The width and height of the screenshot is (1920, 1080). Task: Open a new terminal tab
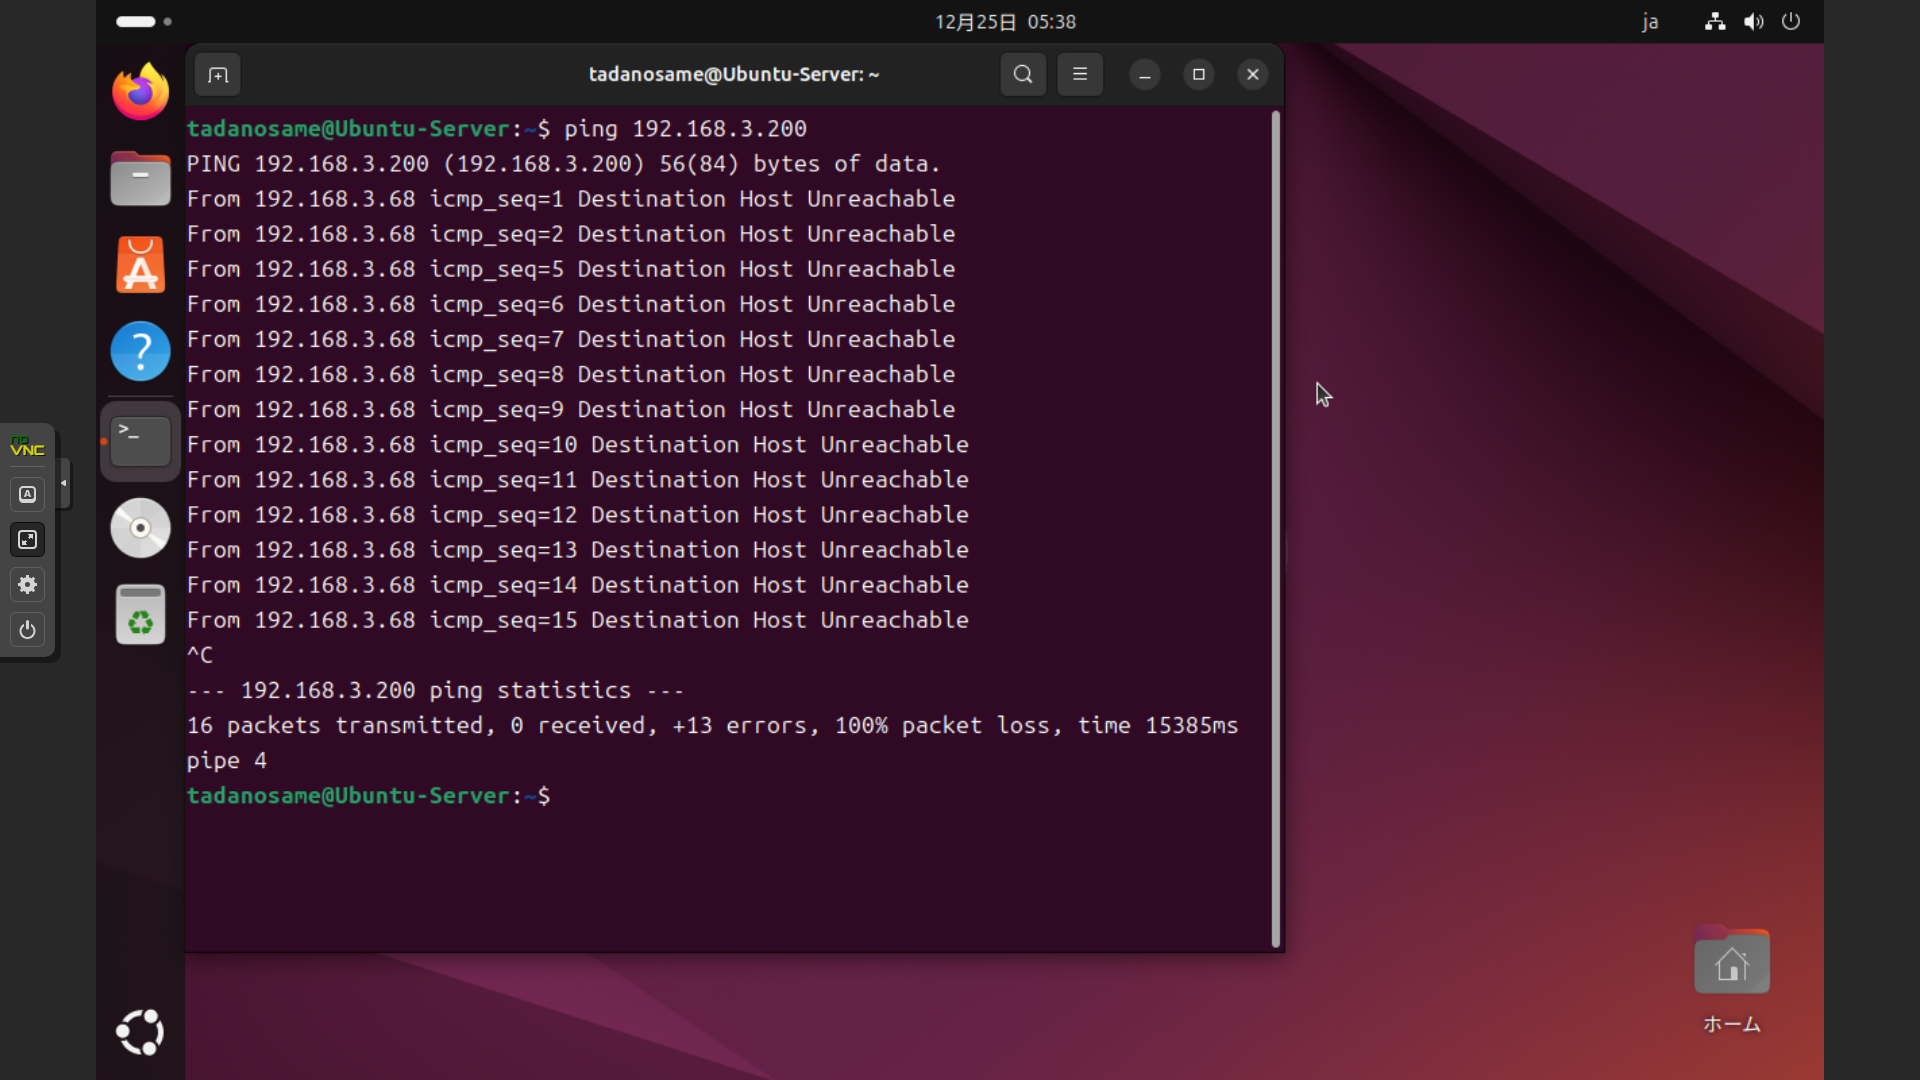(218, 75)
